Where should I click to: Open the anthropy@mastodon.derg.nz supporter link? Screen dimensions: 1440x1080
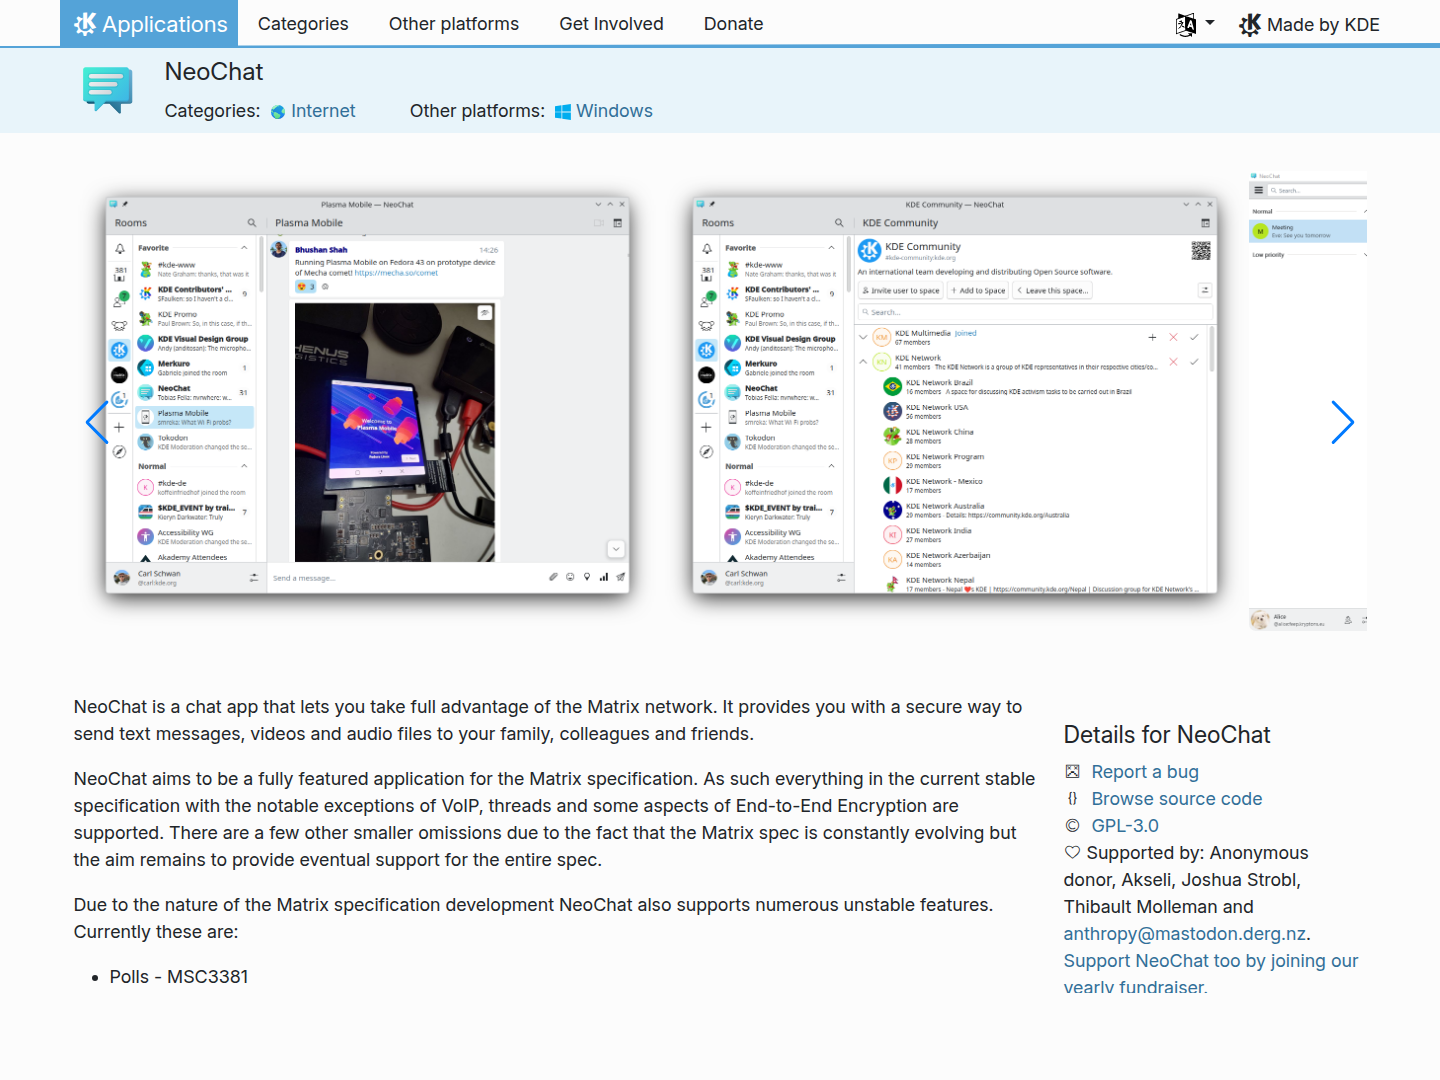pyautogui.click(x=1185, y=934)
